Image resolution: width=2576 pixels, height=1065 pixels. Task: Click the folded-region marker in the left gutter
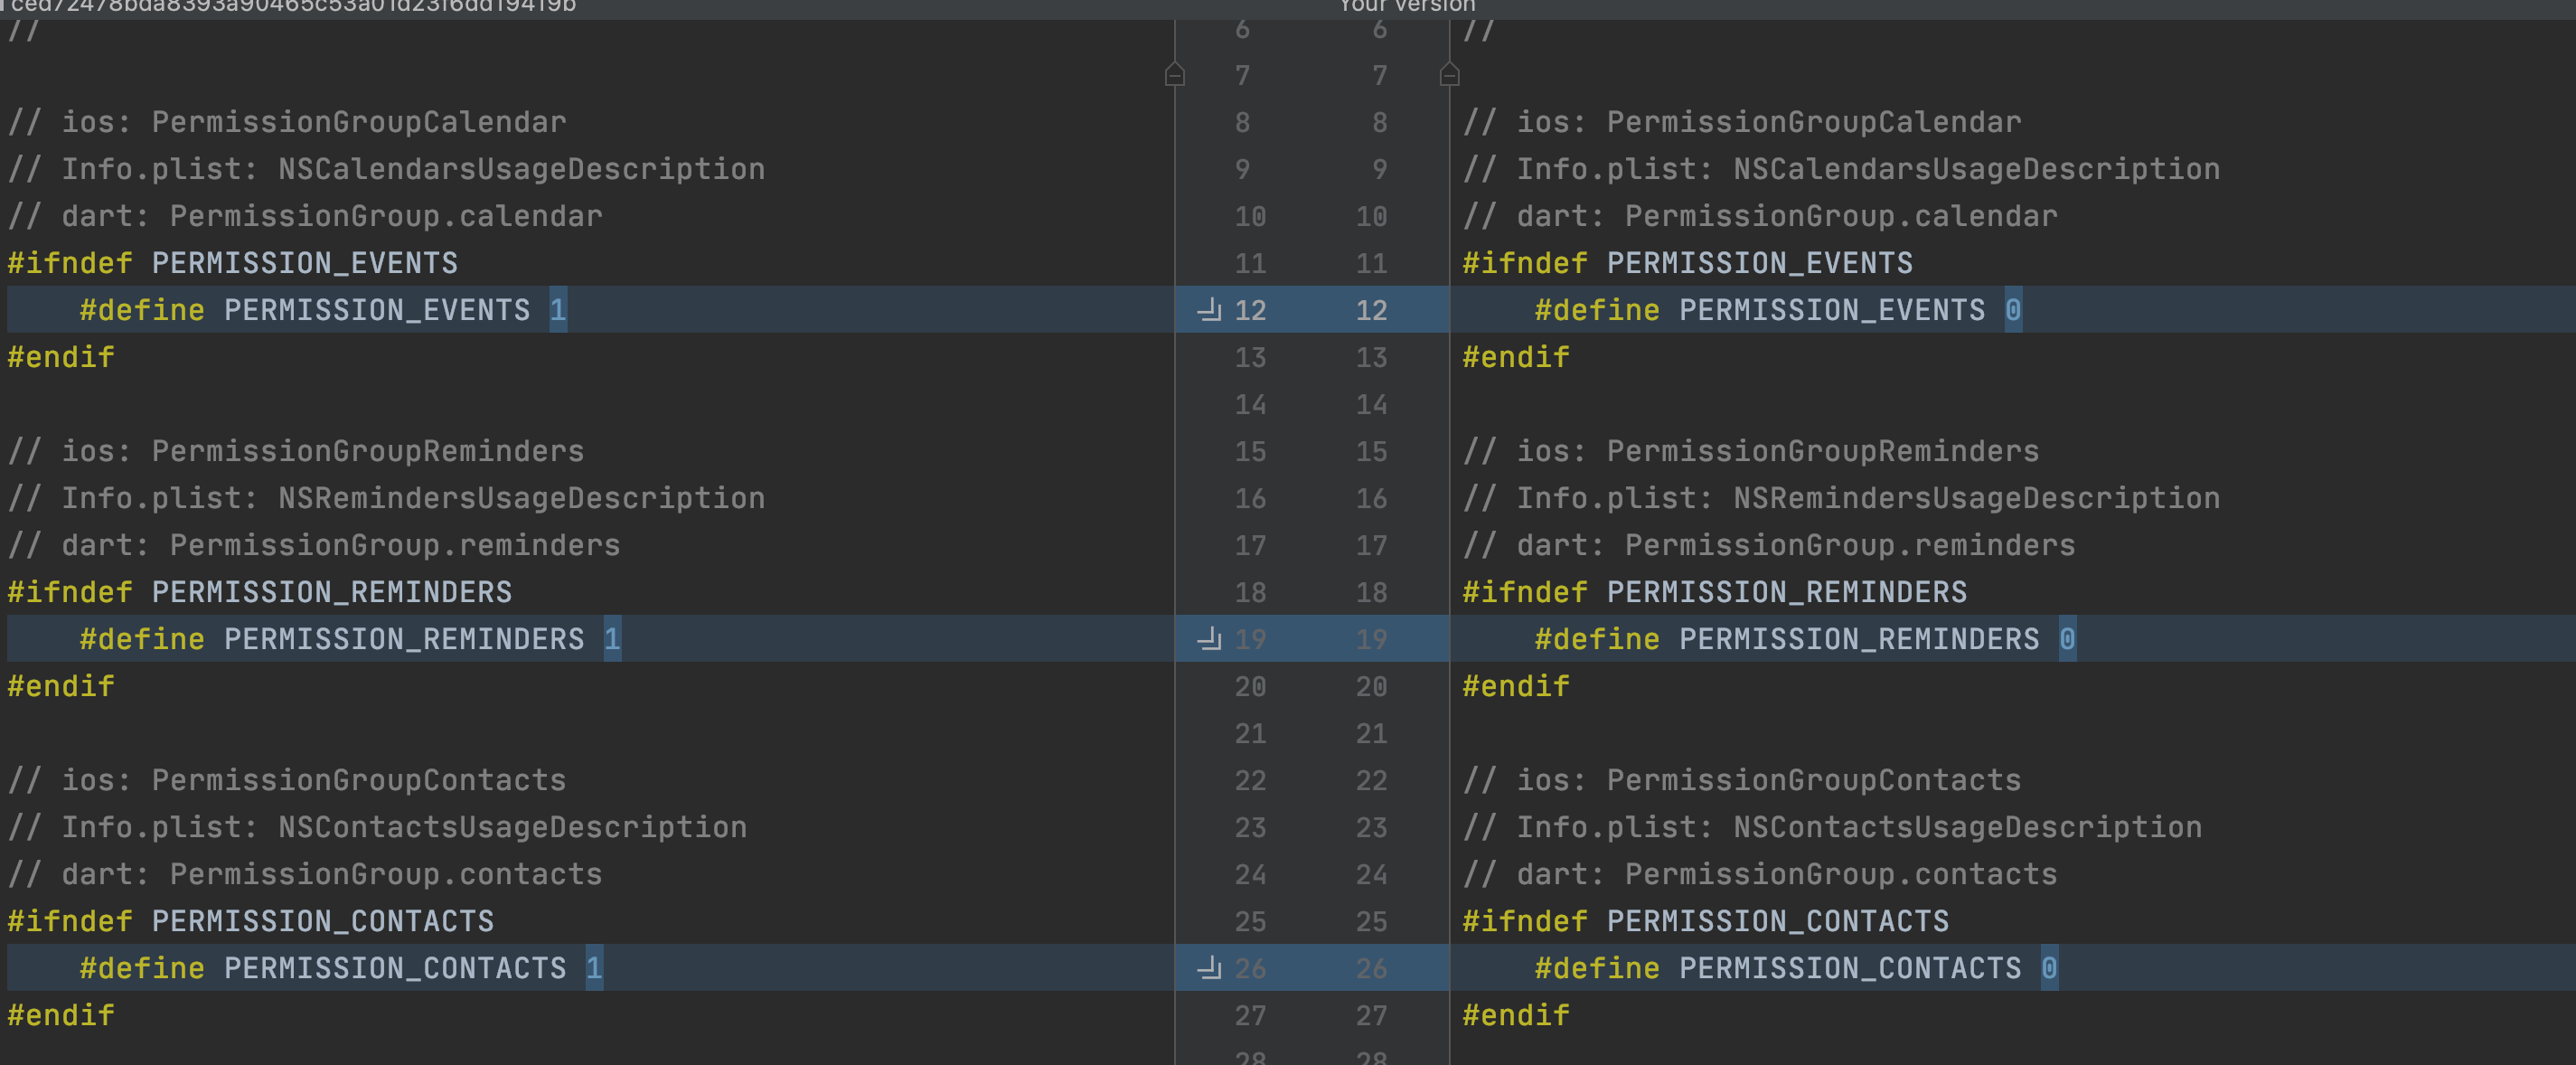1175,74
